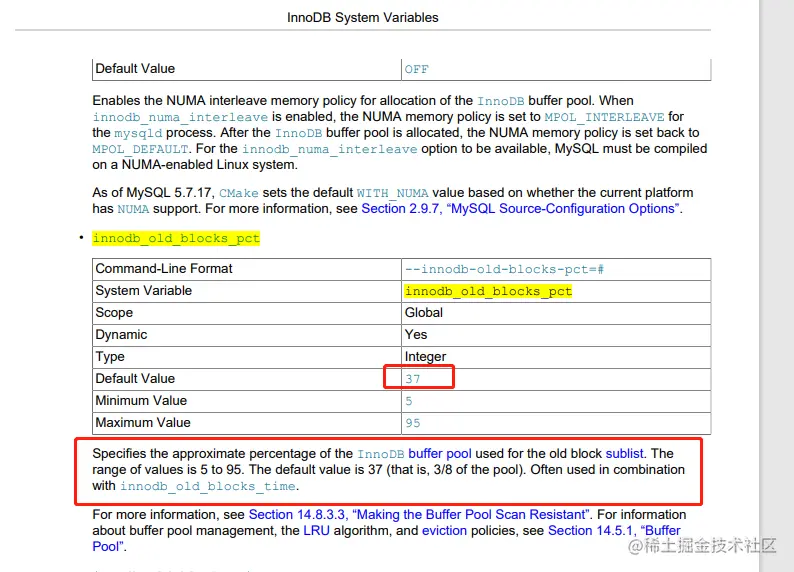The width and height of the screenshot is (794, 572).
Task: Click the "Maximum Value" row label
Action: coord(143,423)
